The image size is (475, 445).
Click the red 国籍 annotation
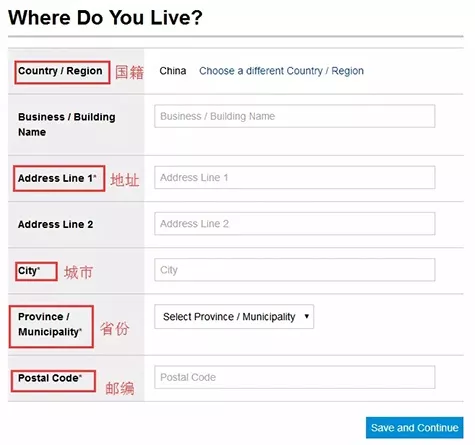click(129, 72)
